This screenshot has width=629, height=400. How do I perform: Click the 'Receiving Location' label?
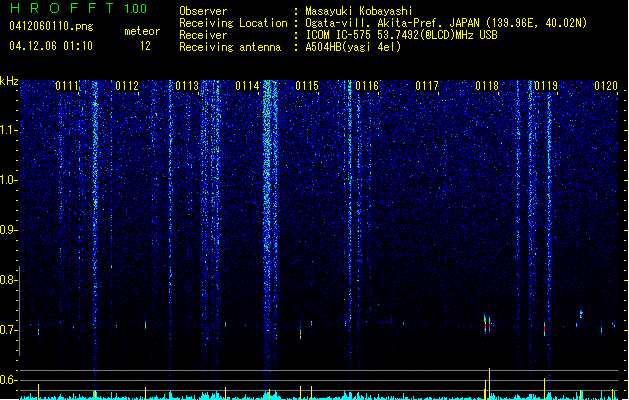pos(233,23)
